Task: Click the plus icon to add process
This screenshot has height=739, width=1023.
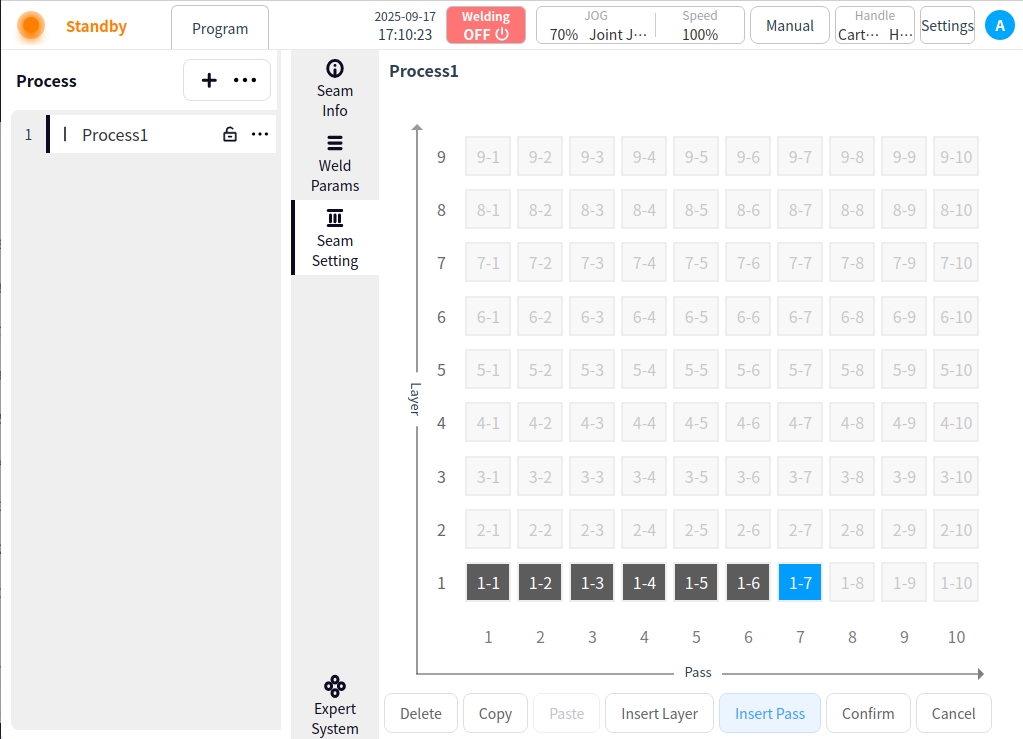Action: pos(209,81)
